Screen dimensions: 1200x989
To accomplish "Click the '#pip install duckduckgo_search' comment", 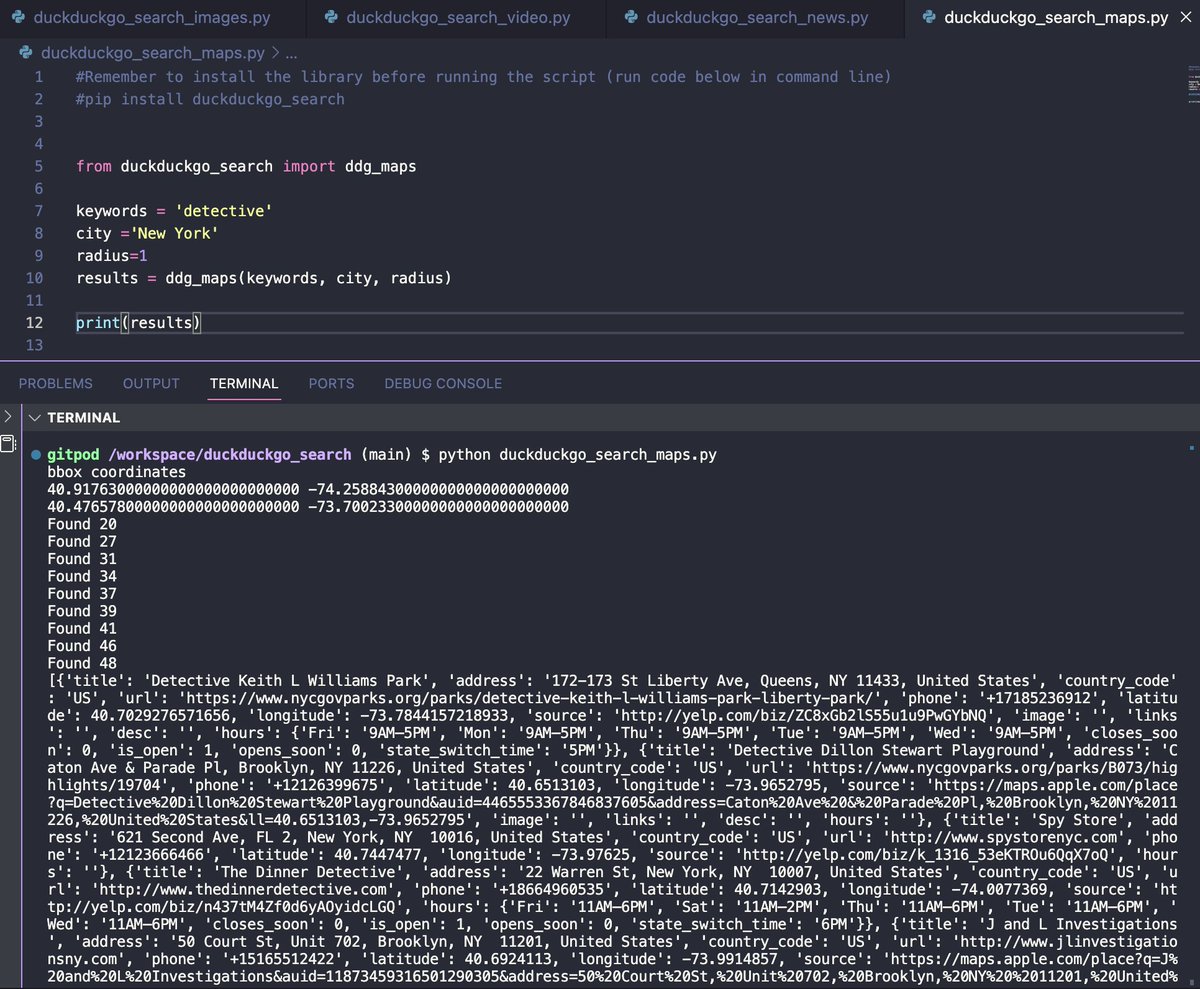I will tap(210, 99).
